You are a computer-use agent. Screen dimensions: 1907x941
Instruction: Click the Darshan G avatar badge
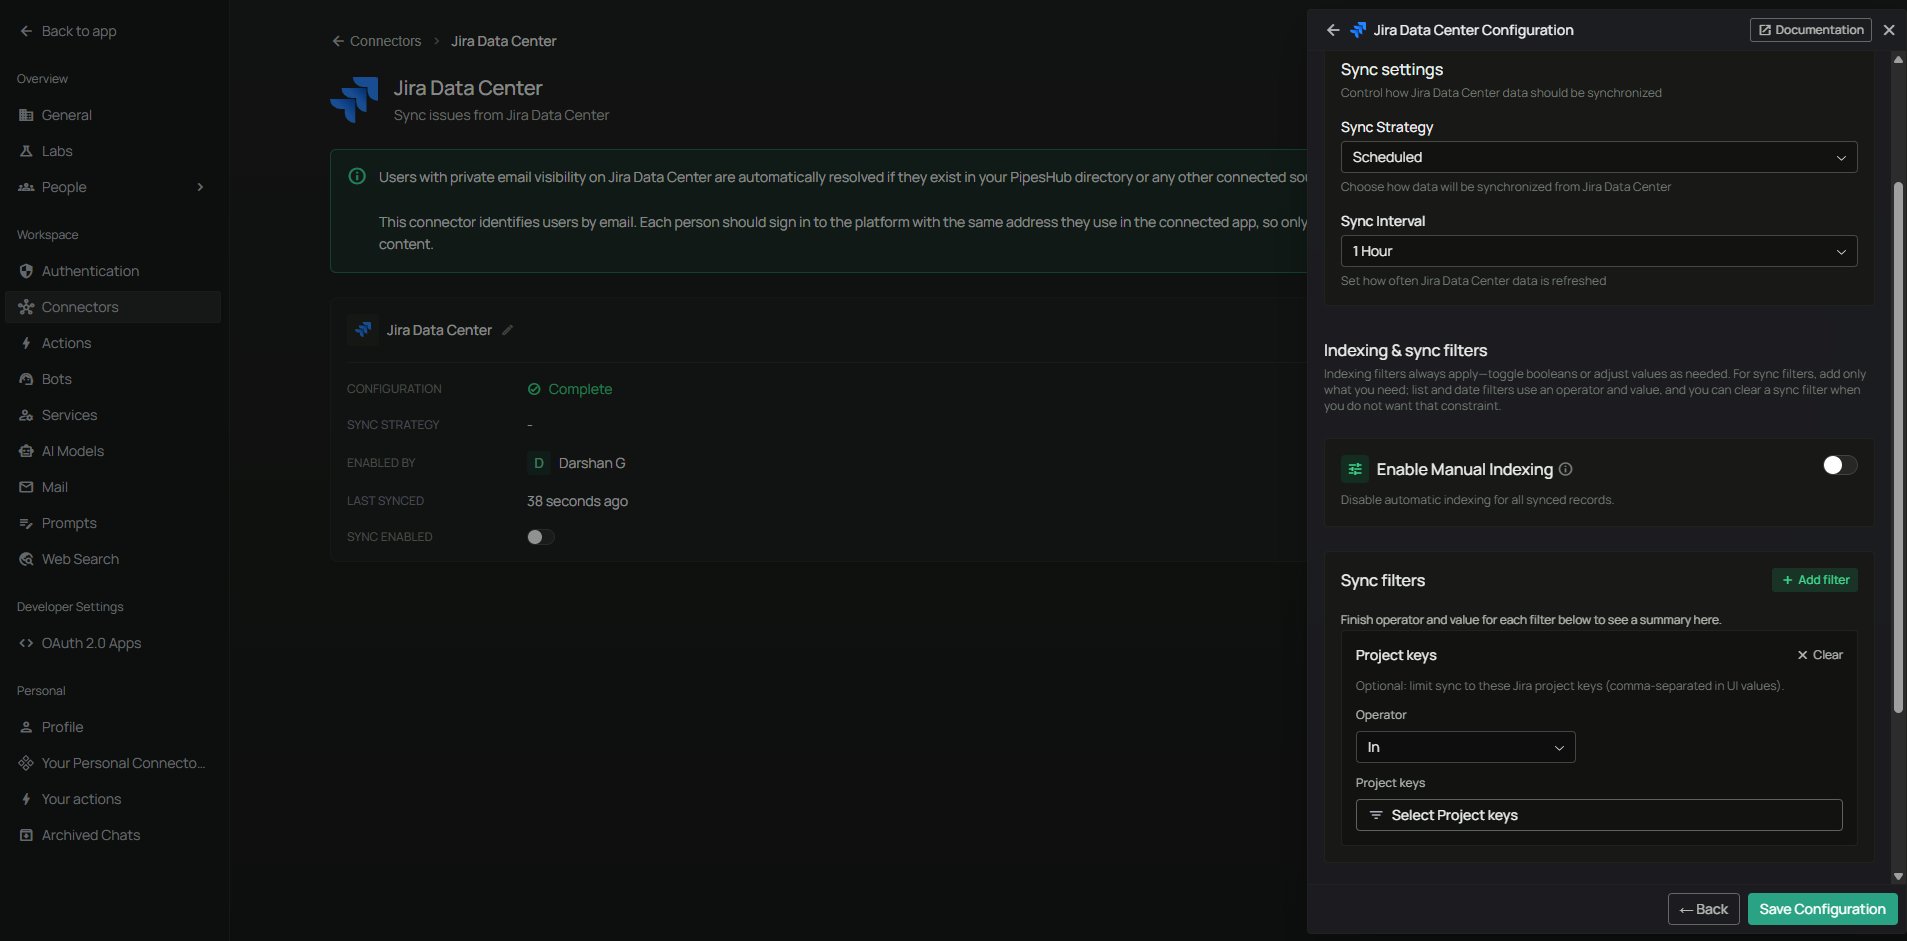click(x=538, y=463)
